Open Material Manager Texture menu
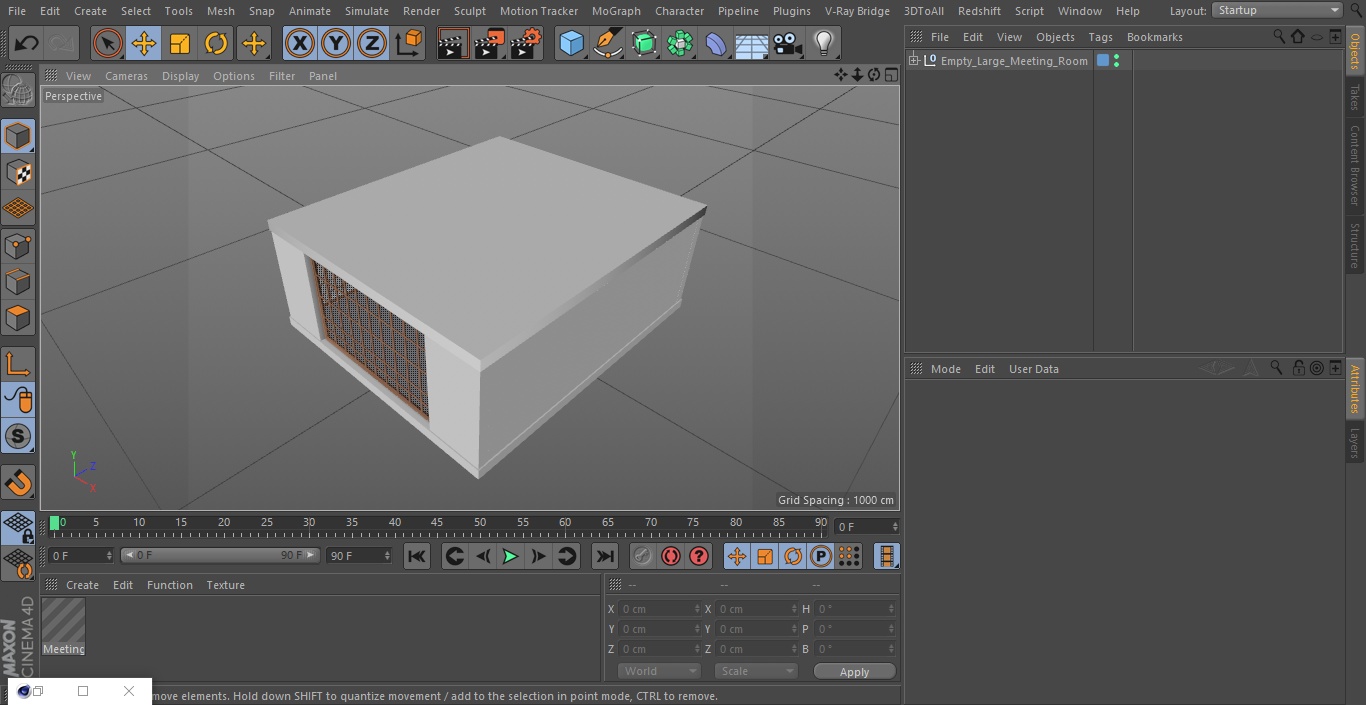The image size is (1366, 705). [x=225, y=585]
